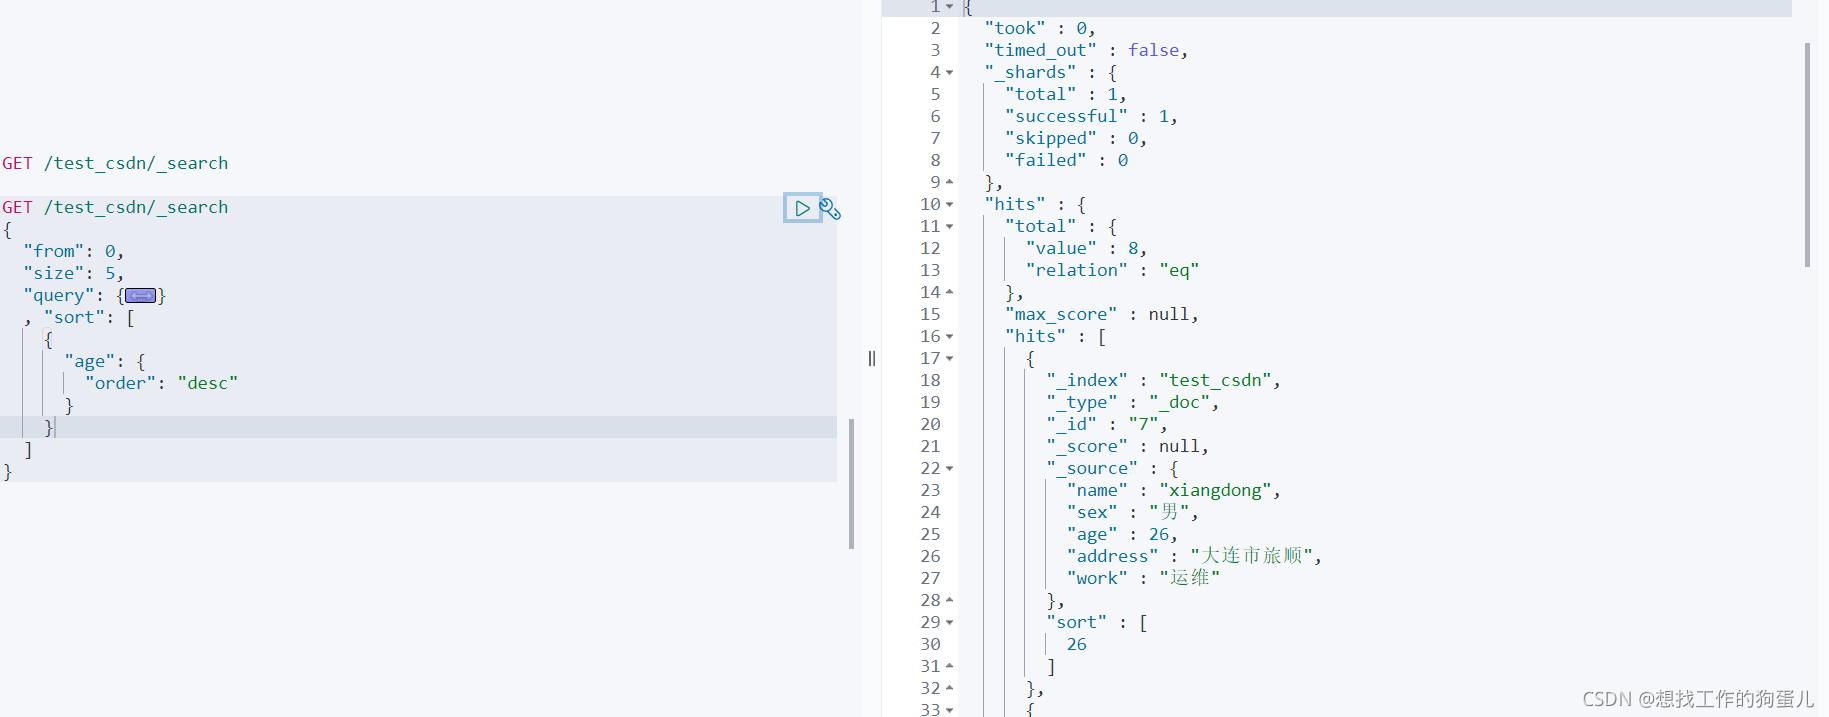The width and height of the screenshot is (1829, 717).
Task: Click the fold end arrow on line 28
Action: 950,600
